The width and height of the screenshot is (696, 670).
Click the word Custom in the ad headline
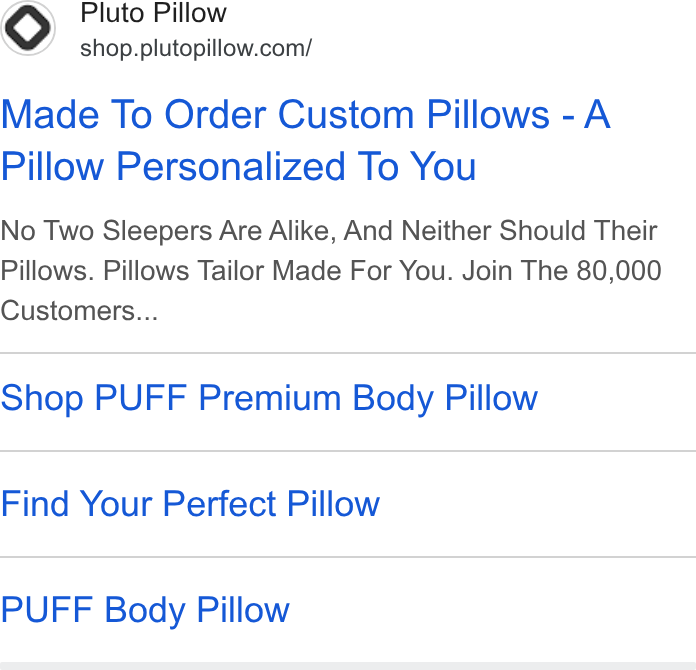click(x=346, y=115)
